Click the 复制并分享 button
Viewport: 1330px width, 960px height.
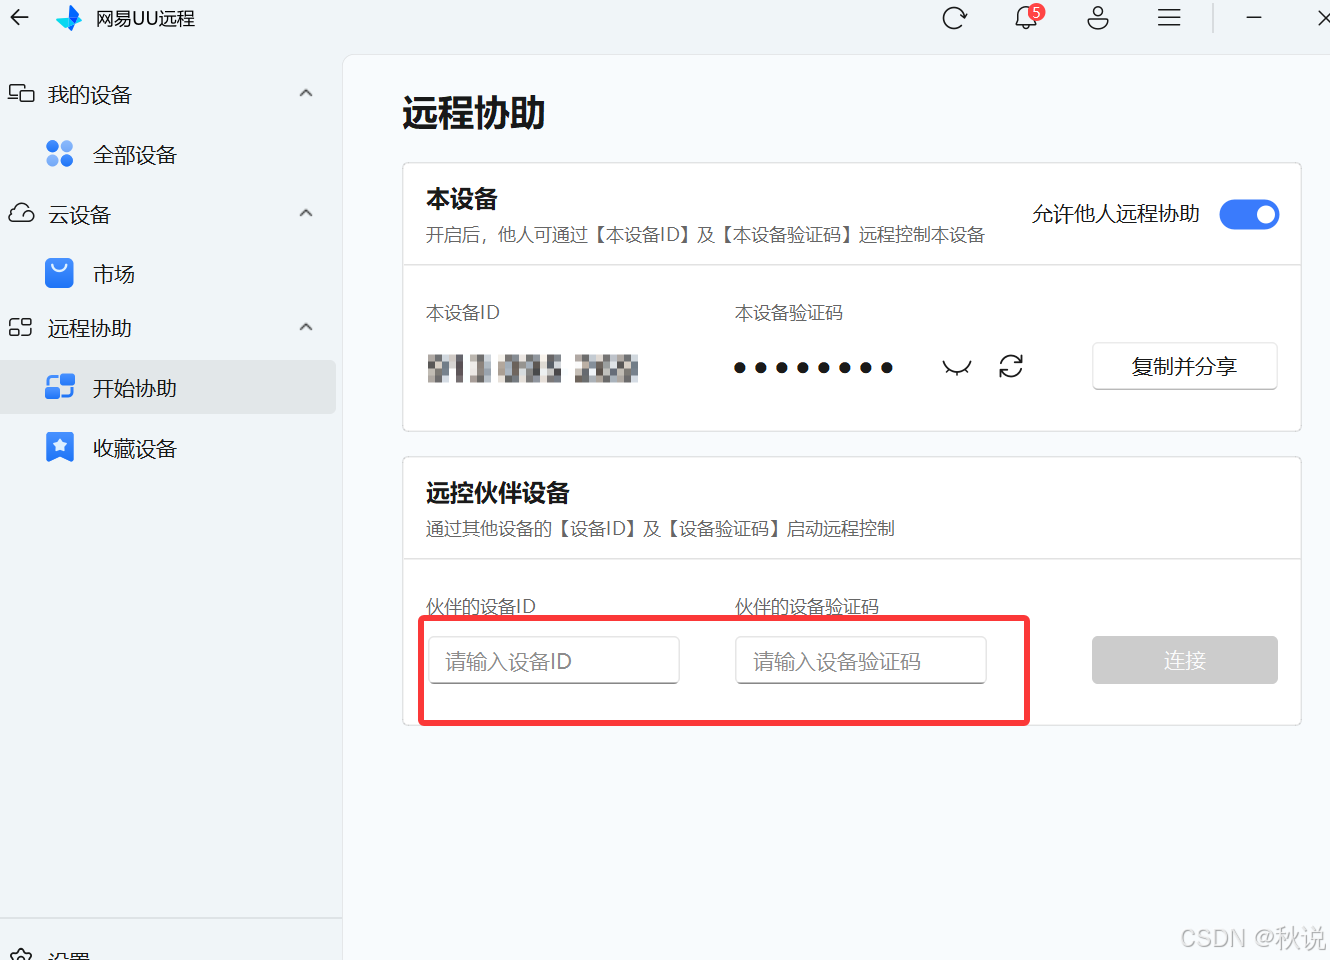click(x=1184, y=366)
